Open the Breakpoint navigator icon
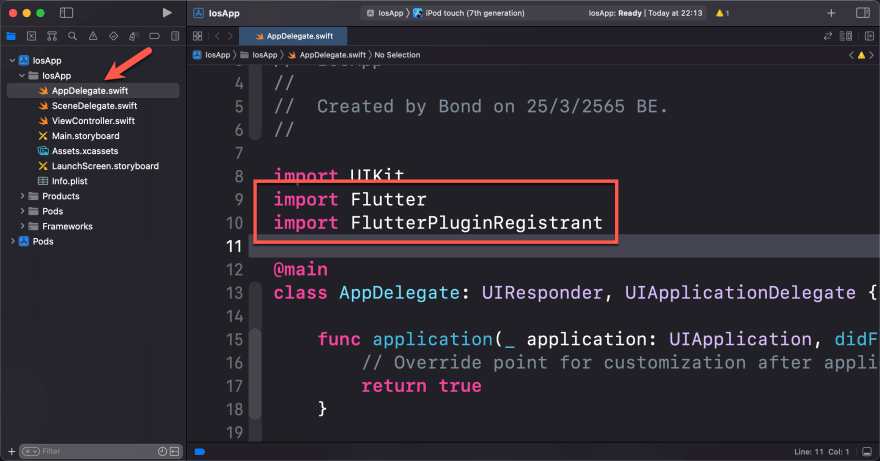880x461 pixels. pyautogui.click(x=154, y=36)
